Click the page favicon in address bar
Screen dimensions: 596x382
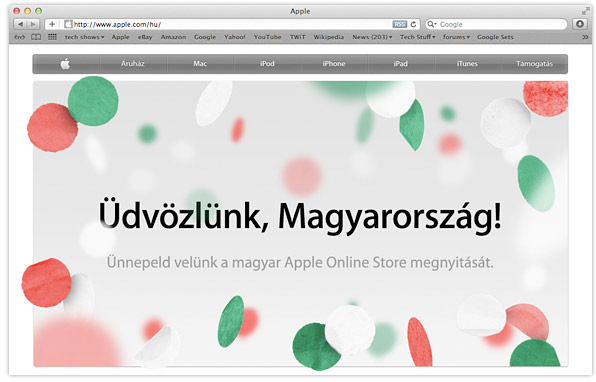pos(68,24)
